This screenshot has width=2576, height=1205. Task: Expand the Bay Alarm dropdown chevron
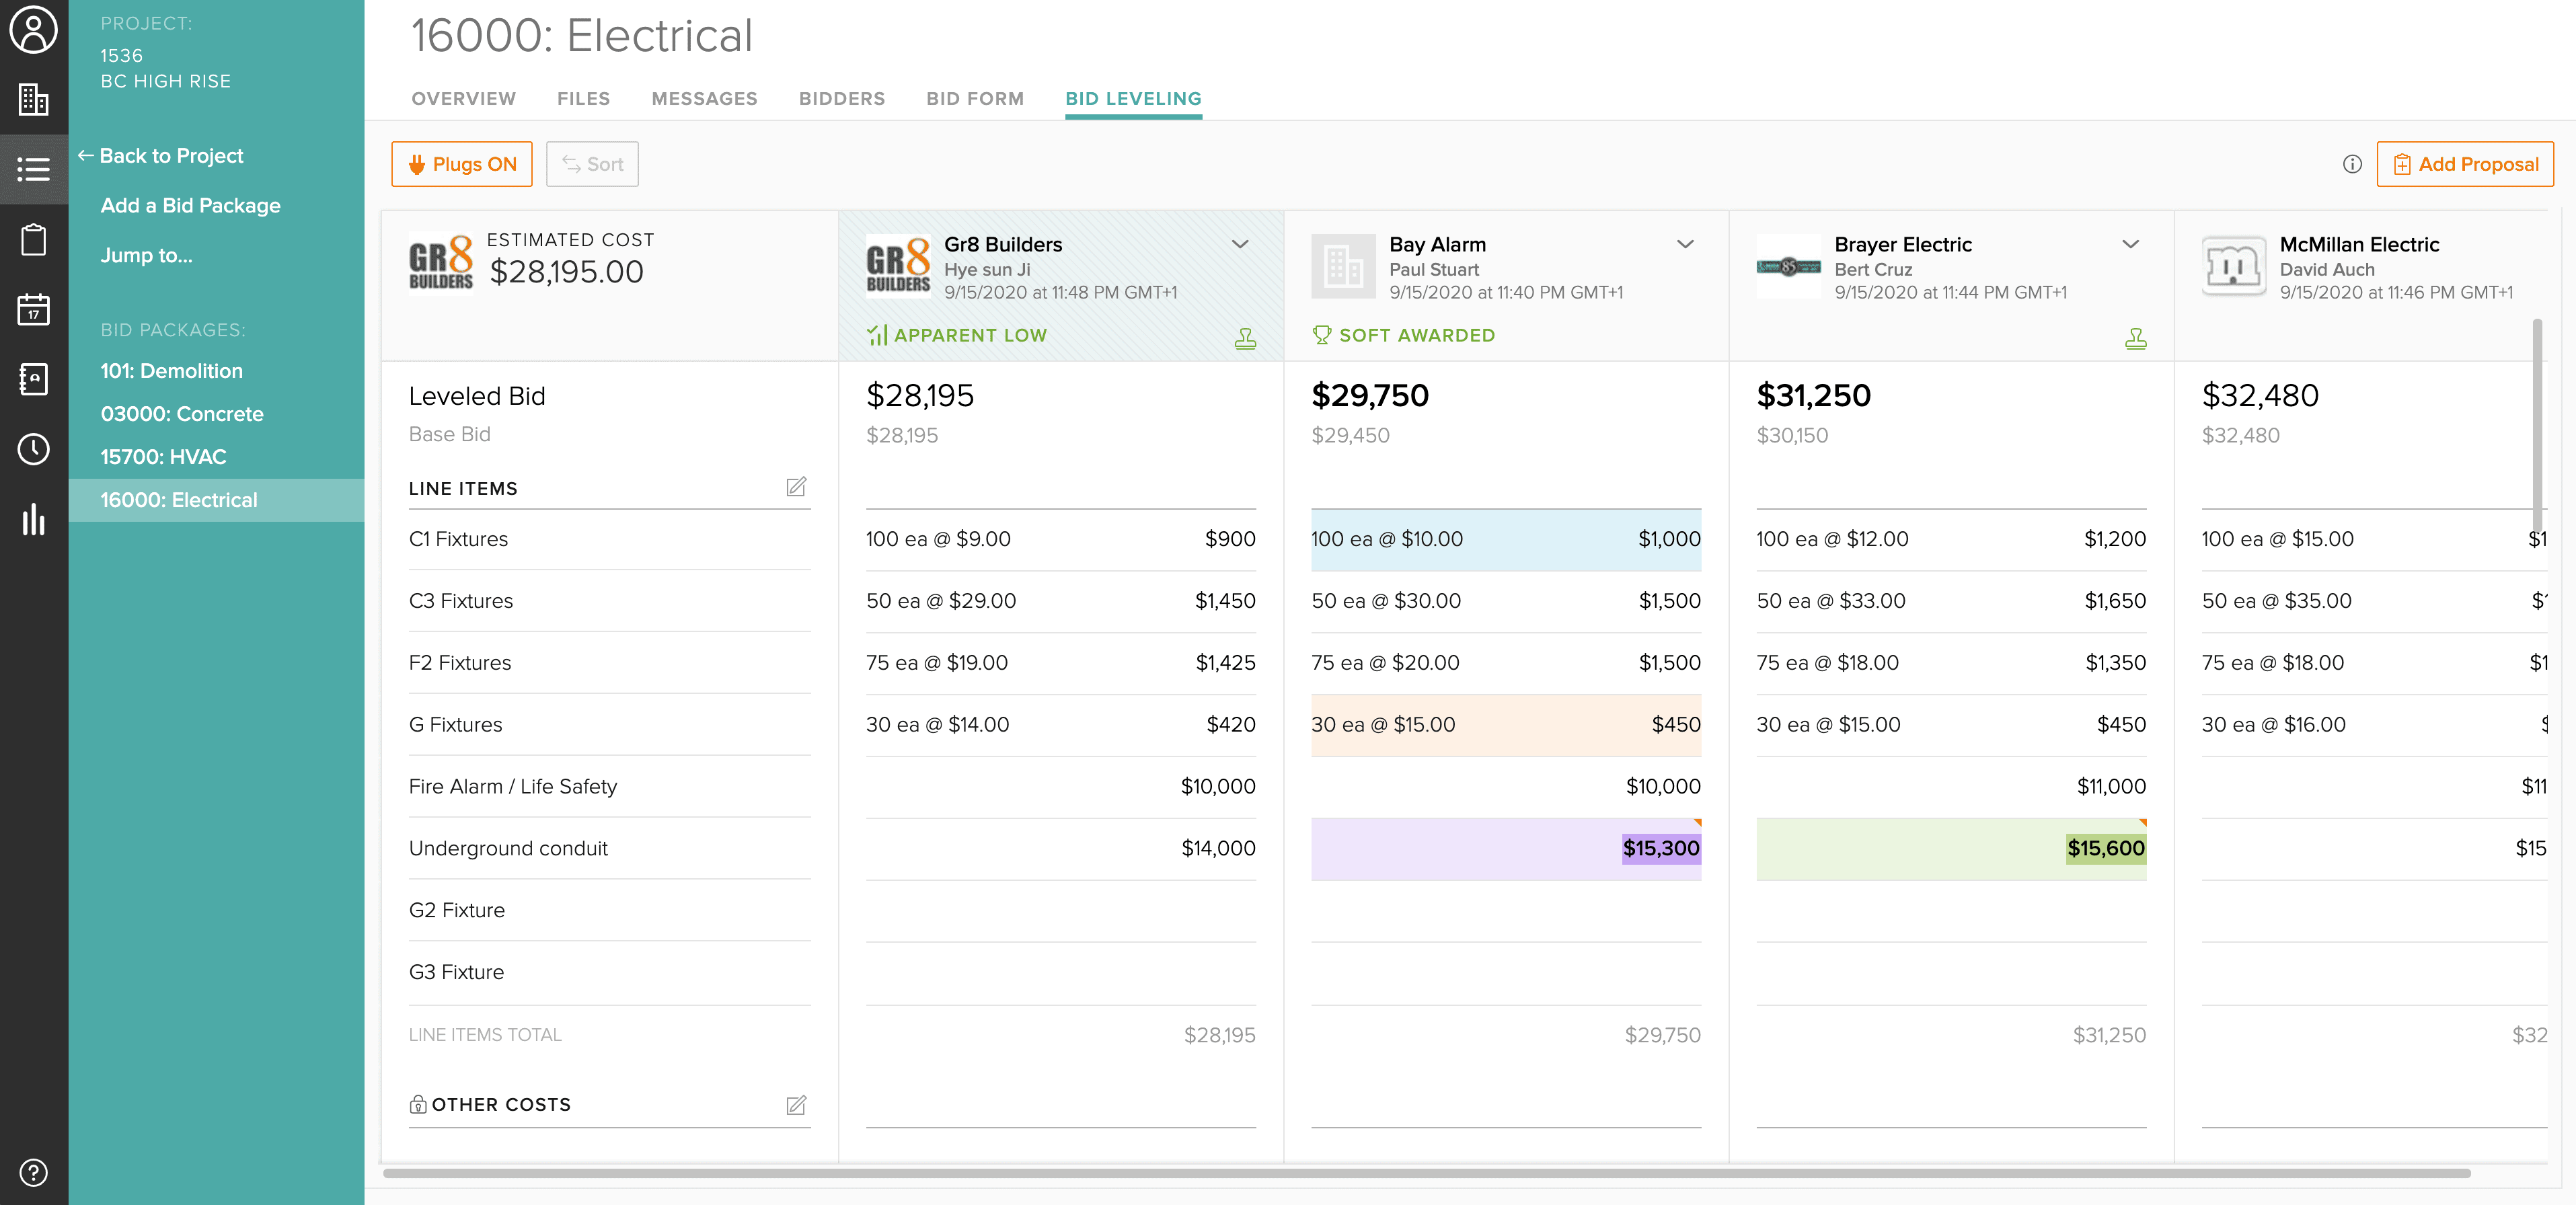(1685, 244)
